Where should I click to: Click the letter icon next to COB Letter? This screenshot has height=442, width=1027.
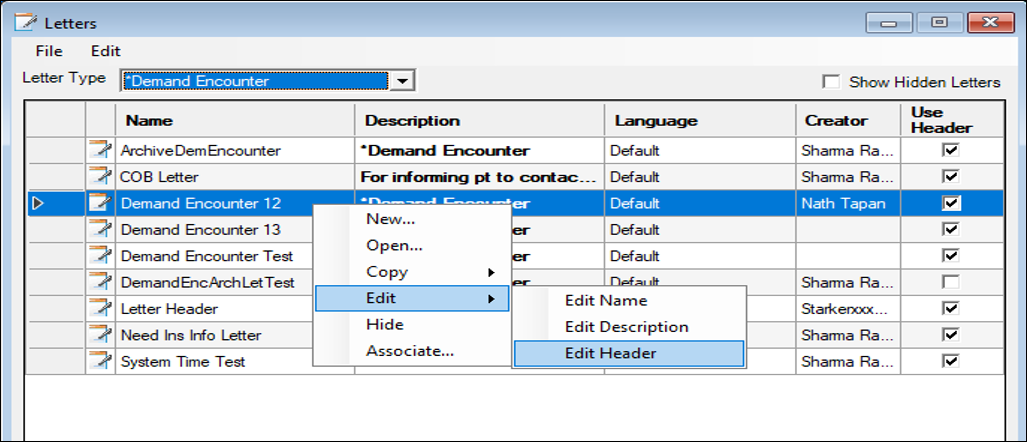[100, 177]
